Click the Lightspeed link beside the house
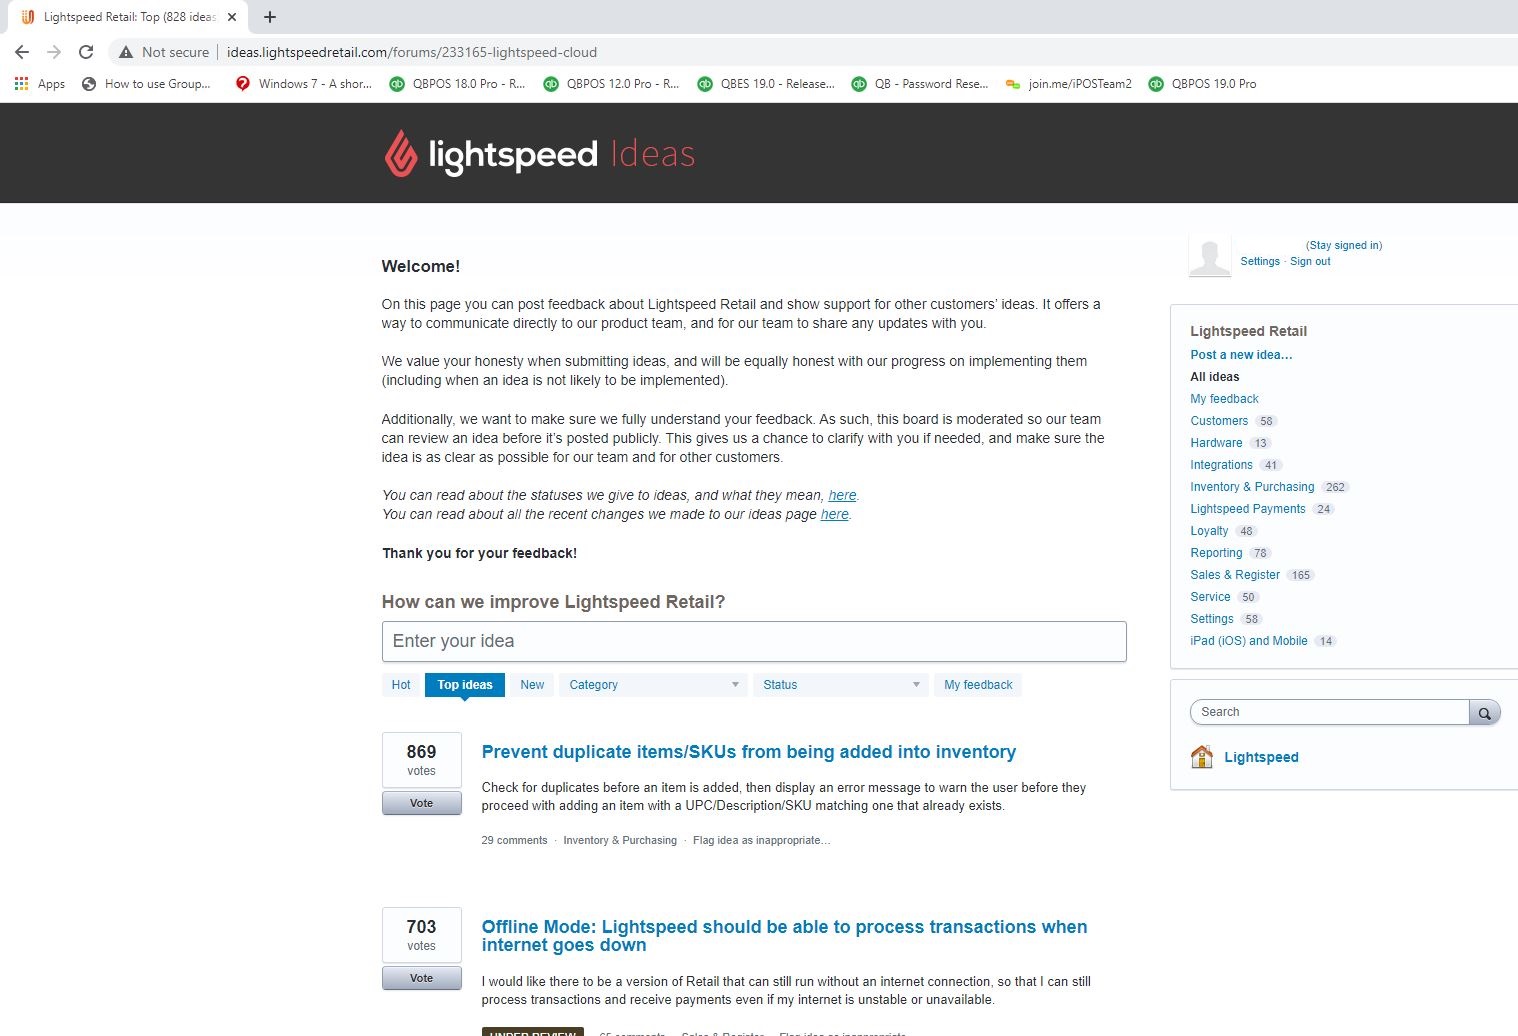Image resolution: width=1518 pixels, height=1036 pixels. pos(1261,757)
